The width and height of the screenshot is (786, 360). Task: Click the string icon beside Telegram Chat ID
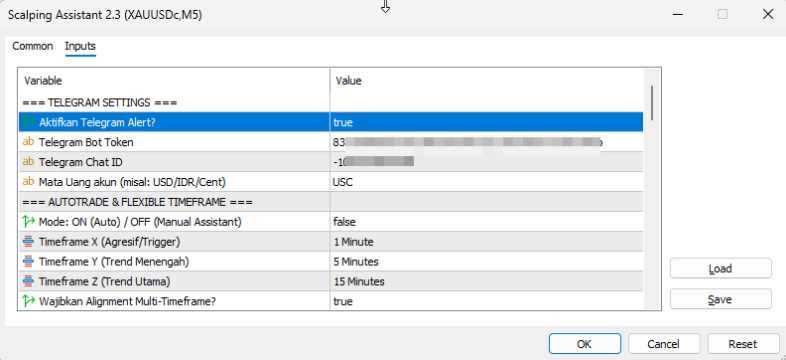pyautogui.click(x=29, y=162)
